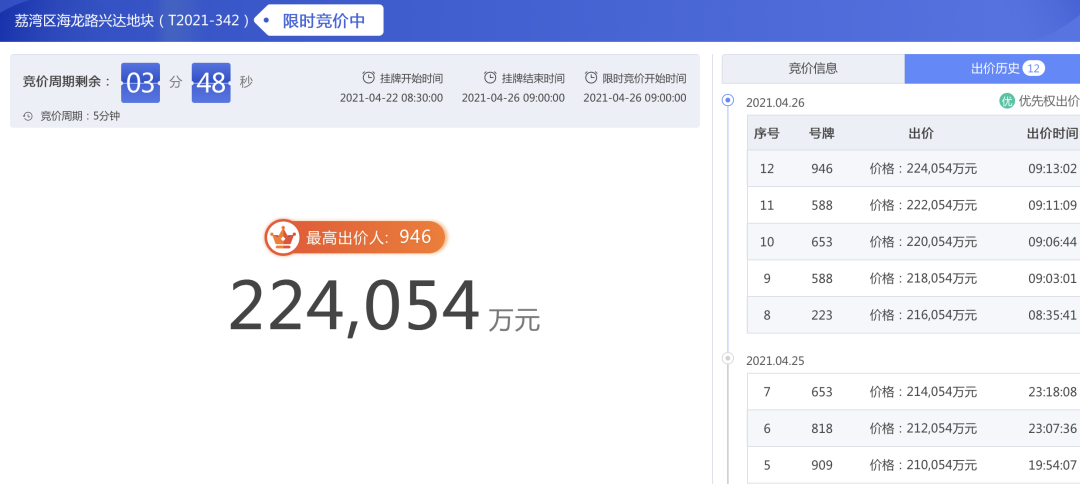Click the 优先权出价 legend label
The height and width of the screenshot is (484, 1080).
tap(1048, 101)
